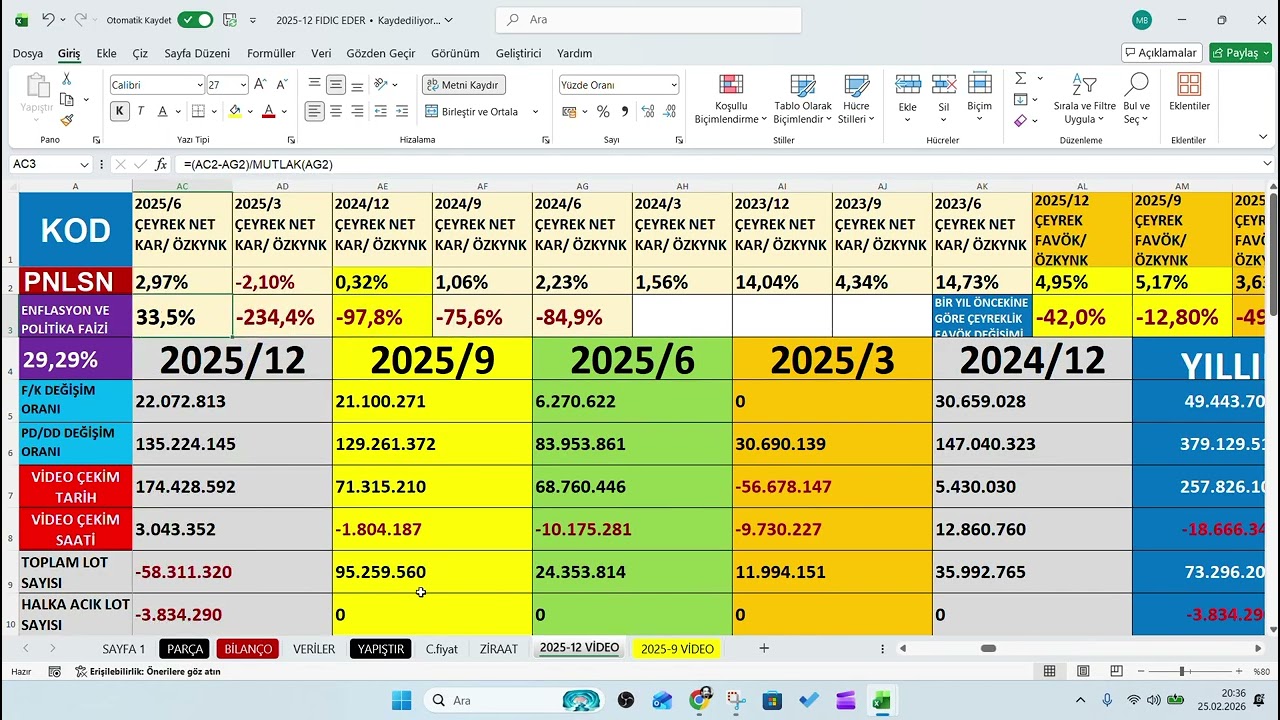Open Hücre Stilleri gallery
1280x720 pixels.
pyautogui.click(x=856, y=99)
